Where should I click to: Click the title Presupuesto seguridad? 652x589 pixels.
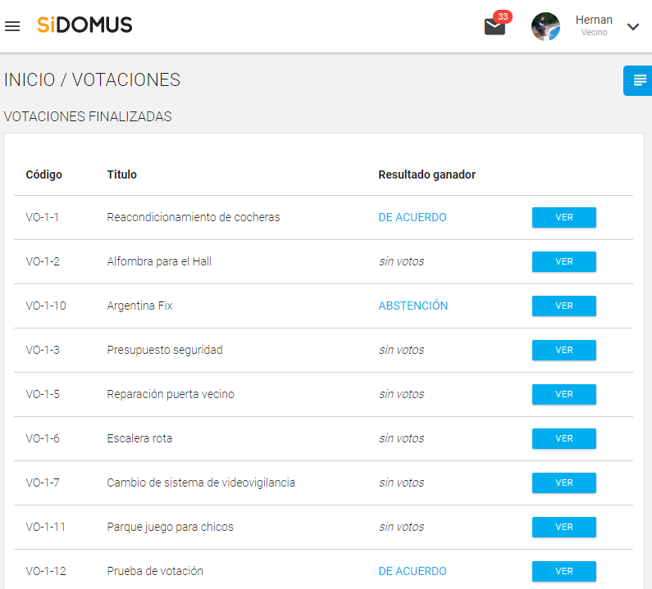coord(165,350)
